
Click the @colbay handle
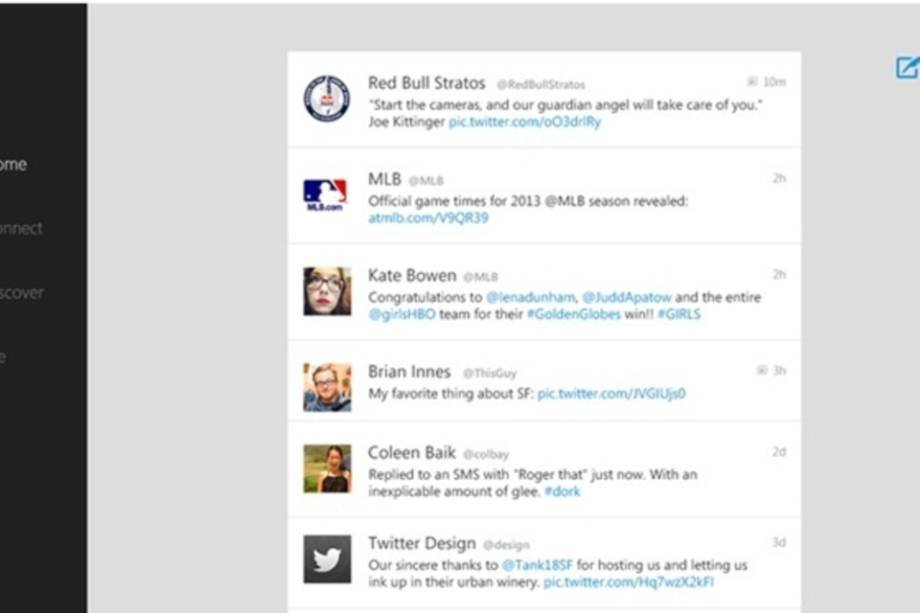coord(486,455)
